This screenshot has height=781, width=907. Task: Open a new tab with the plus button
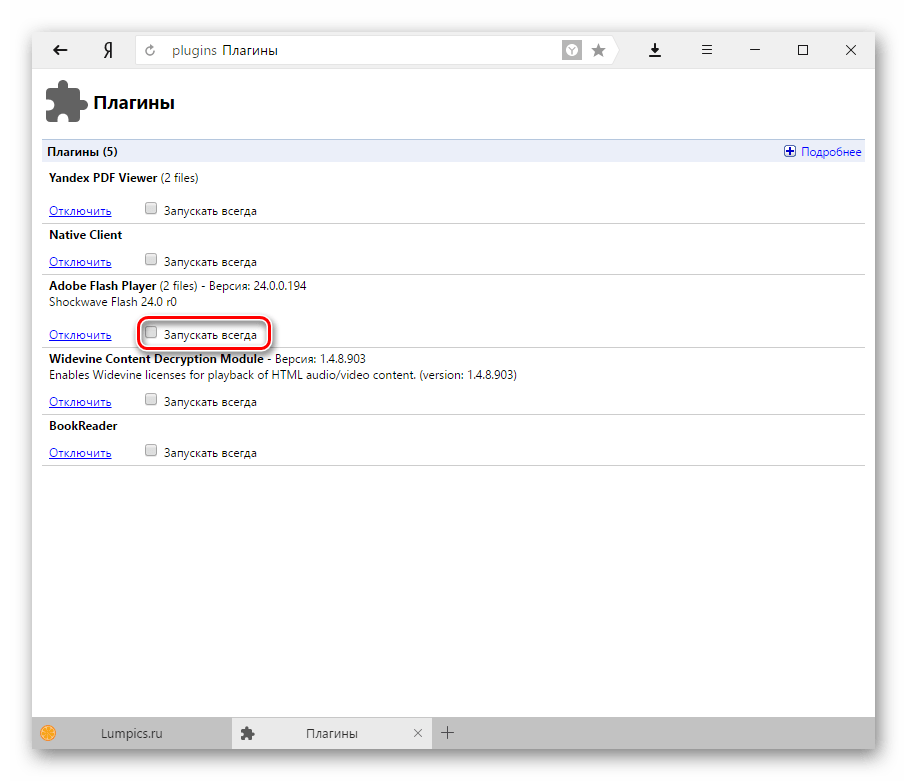pos(448,733)
